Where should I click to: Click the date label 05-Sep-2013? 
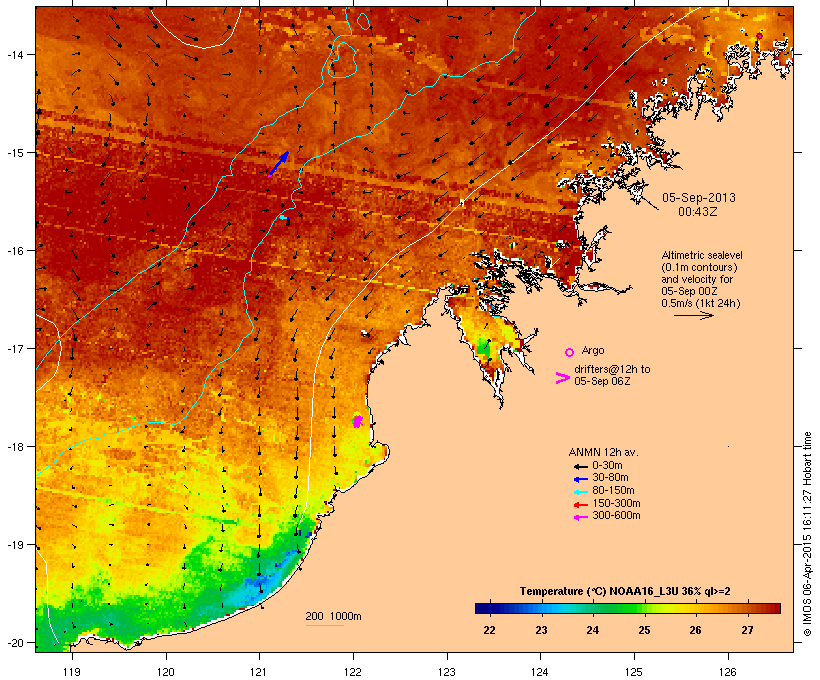[699, 198]
